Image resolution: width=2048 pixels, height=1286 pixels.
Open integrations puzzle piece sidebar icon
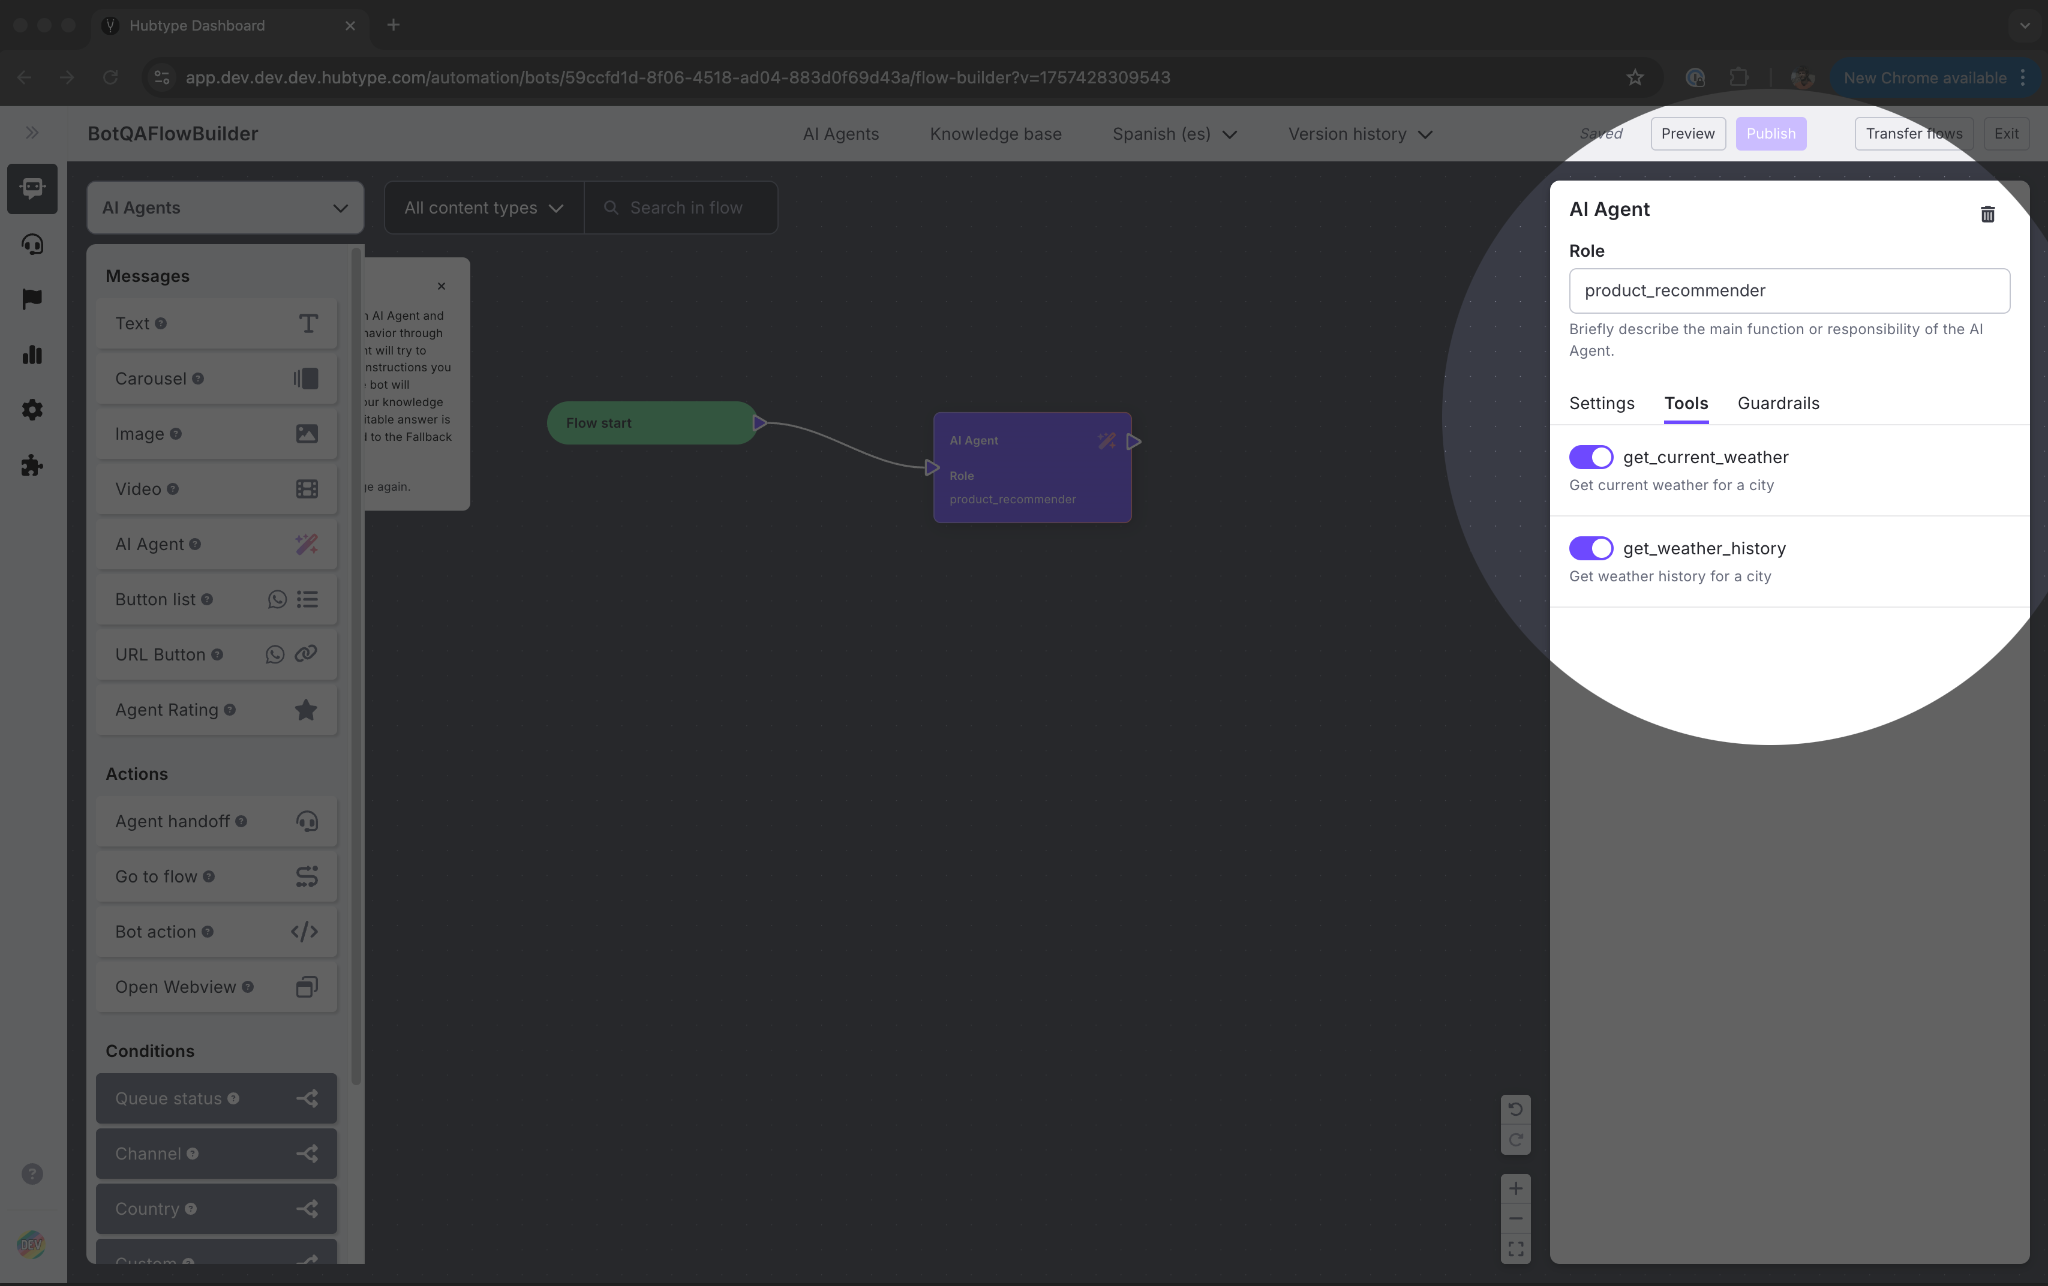[32, 465]
